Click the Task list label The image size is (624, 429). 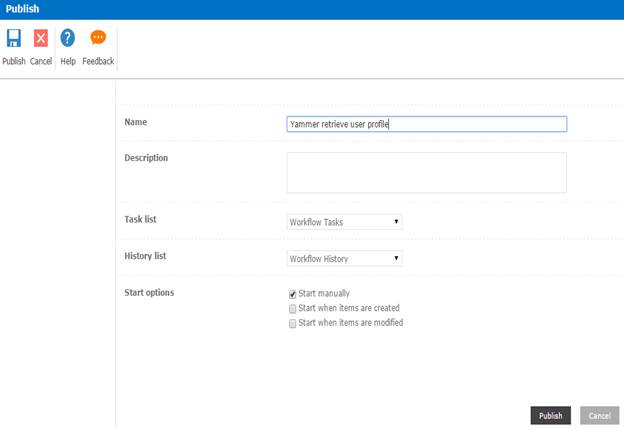click(x=140, y=219)
